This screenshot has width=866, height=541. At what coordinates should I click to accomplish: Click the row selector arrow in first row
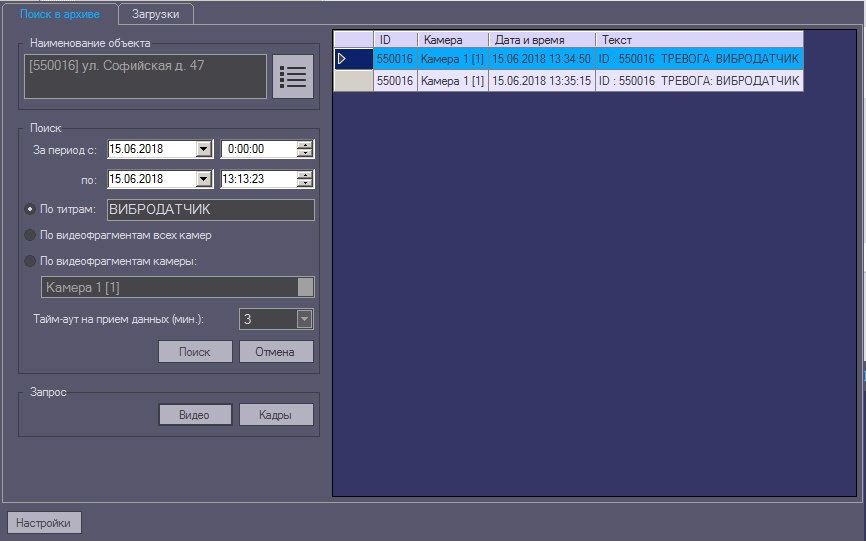pyautogui.click(x=341, y=59)
